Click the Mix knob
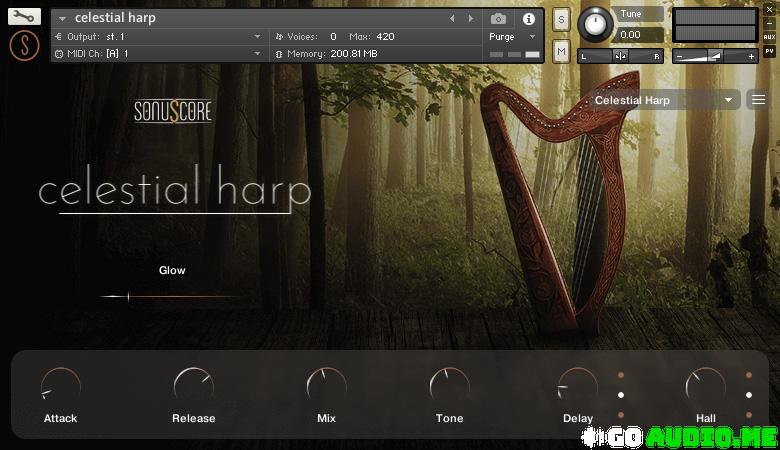Image resolution: width=780 pixels, height=450 pixels. tap(326, 386)
